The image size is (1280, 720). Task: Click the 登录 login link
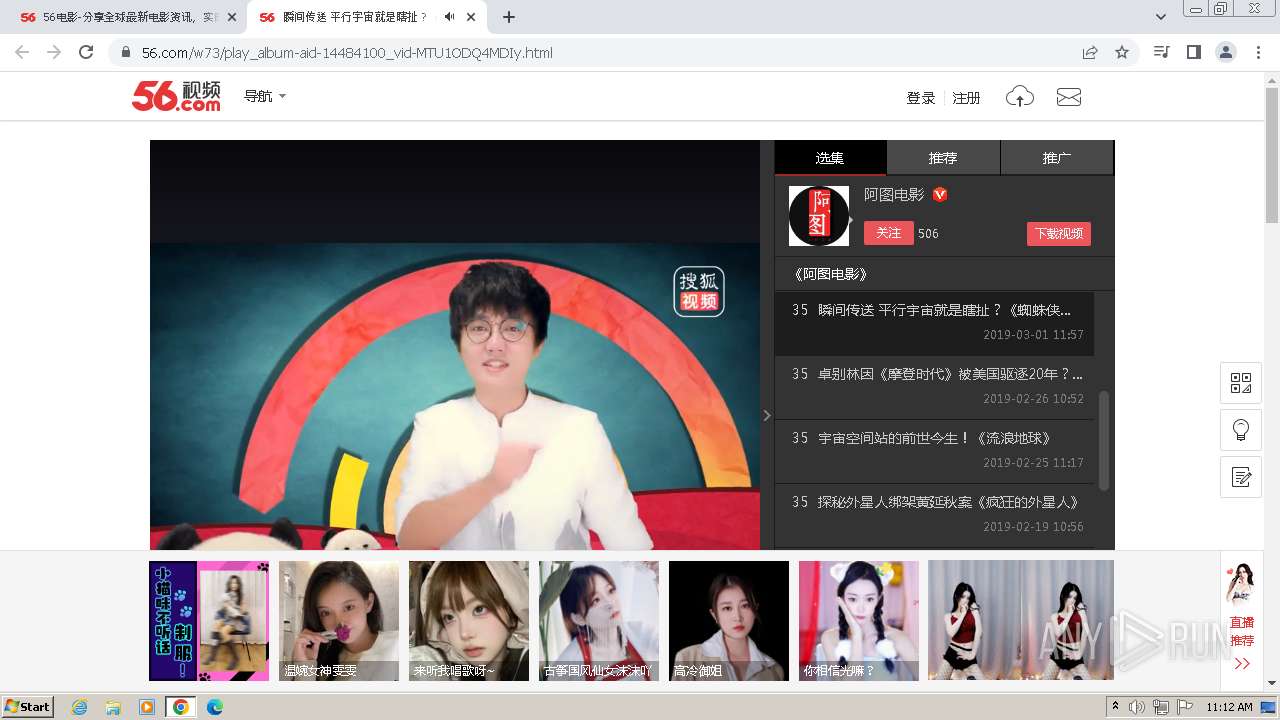pyautogui.click(x=920, y=98)
